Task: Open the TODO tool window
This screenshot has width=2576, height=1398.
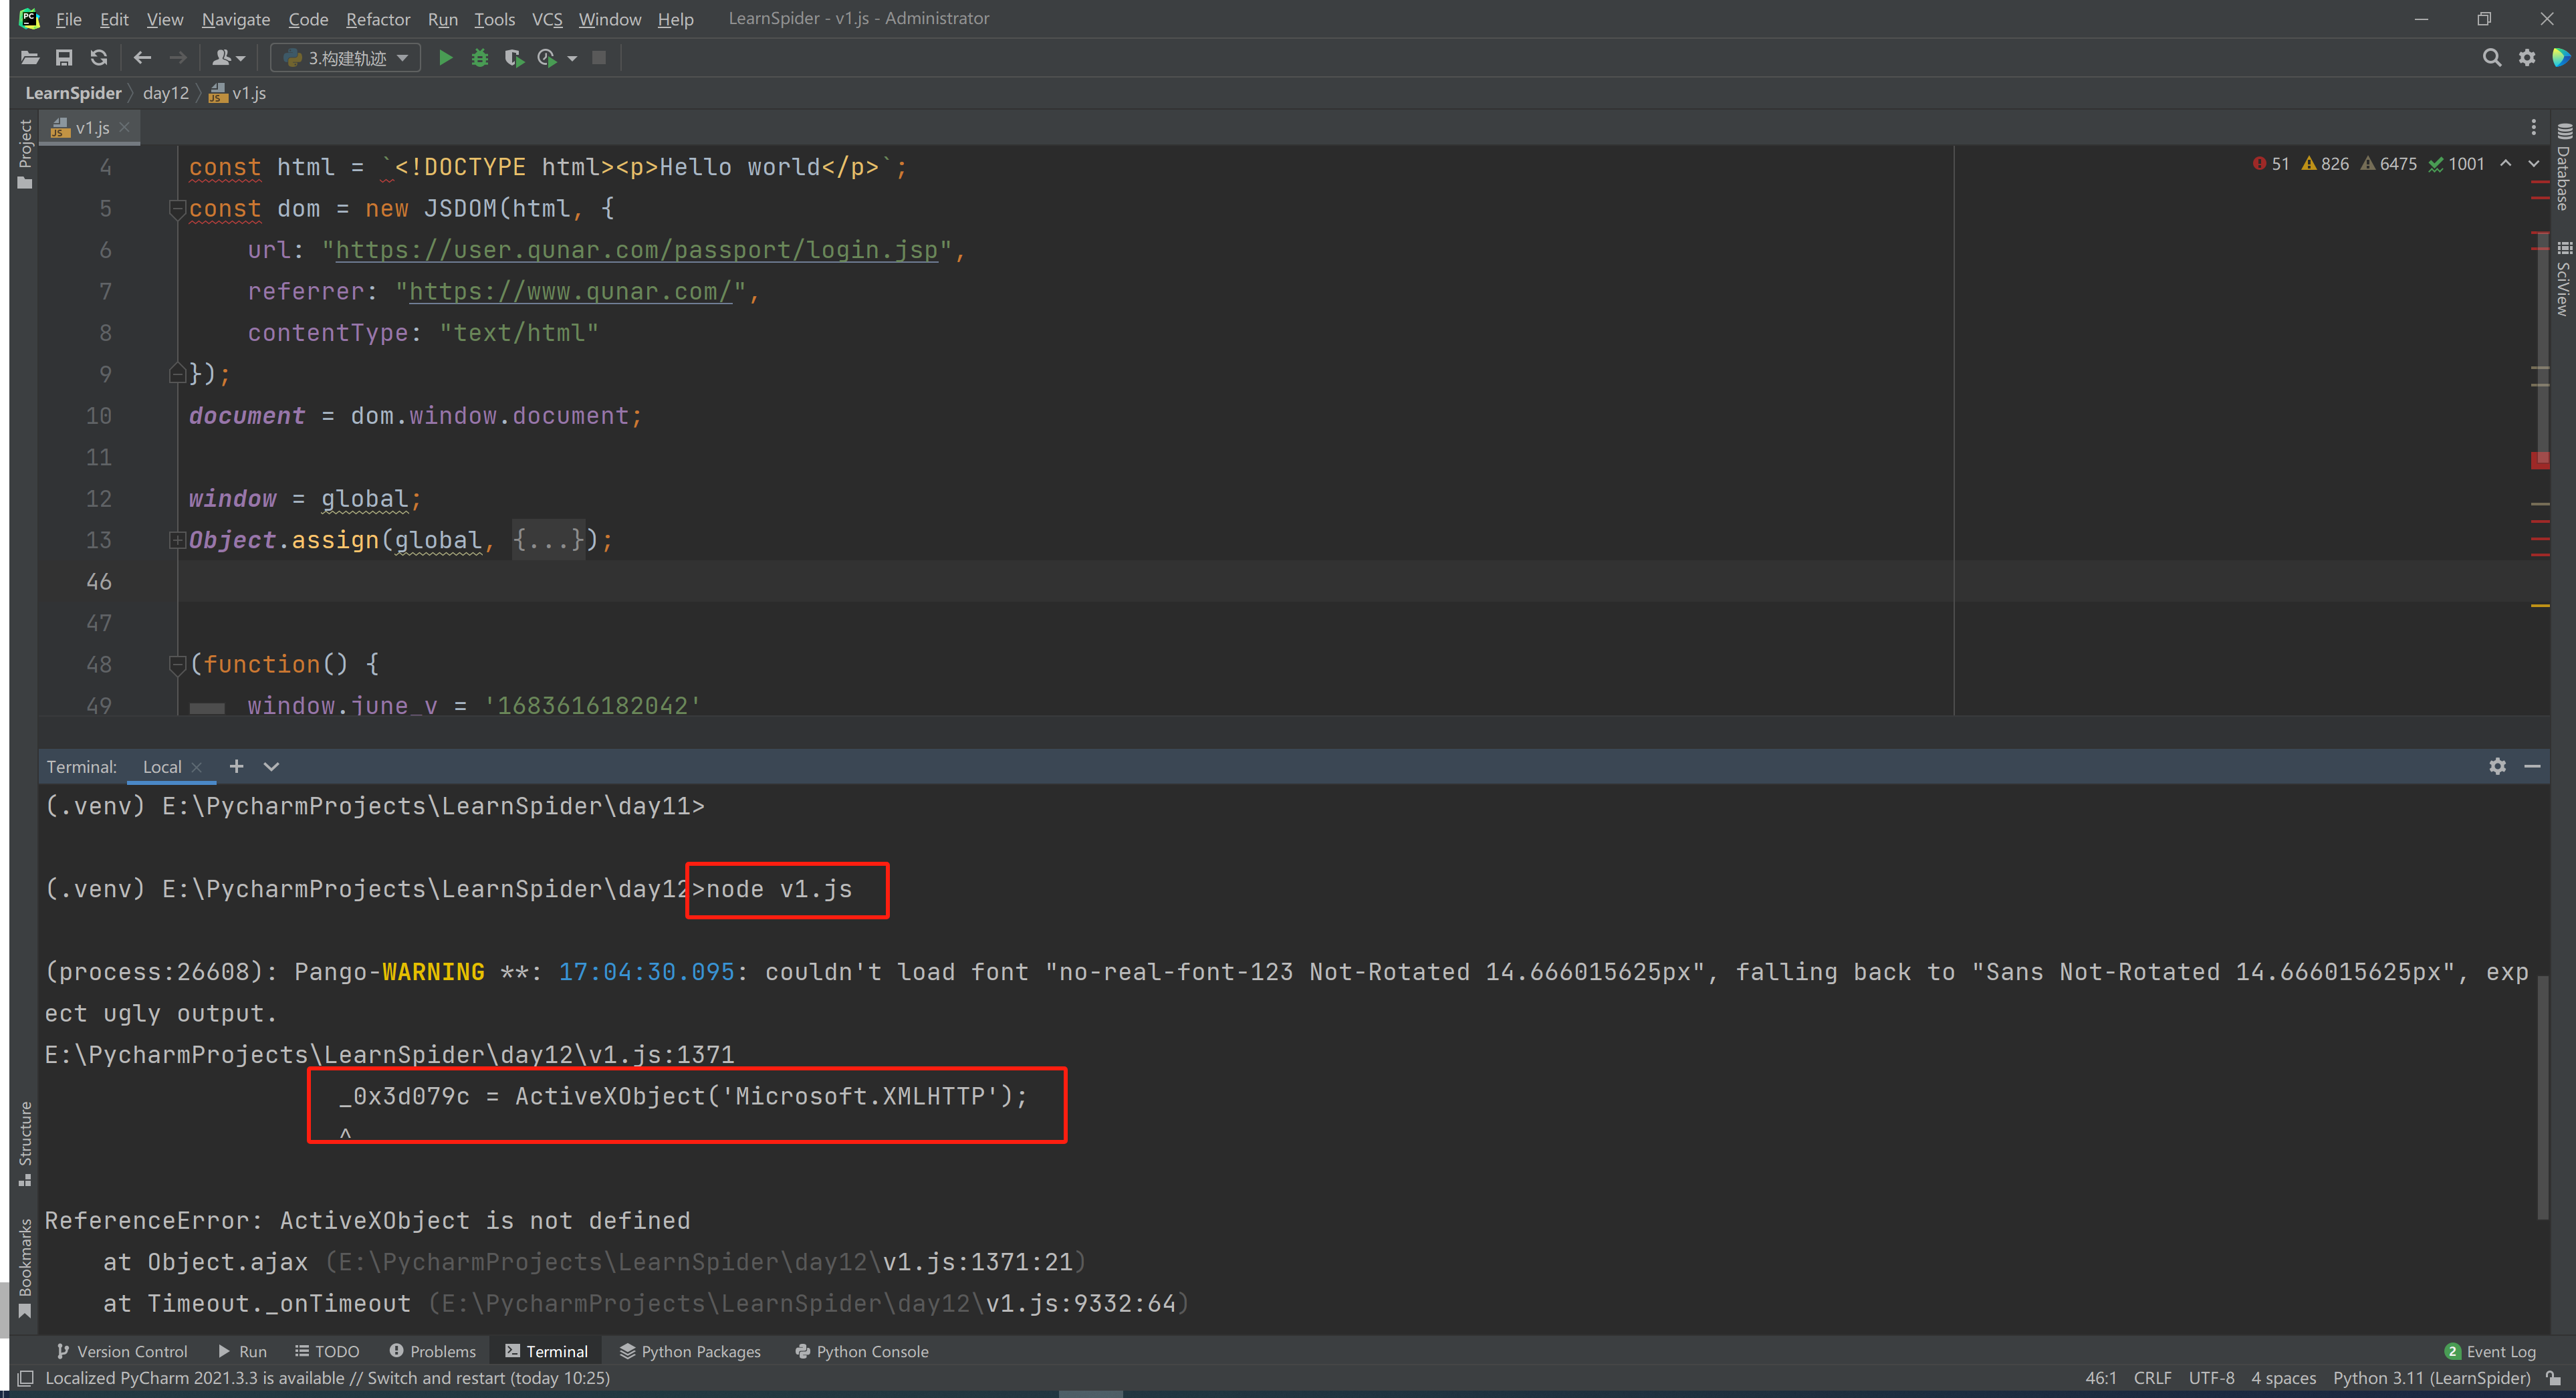Action: point(327,1352)
